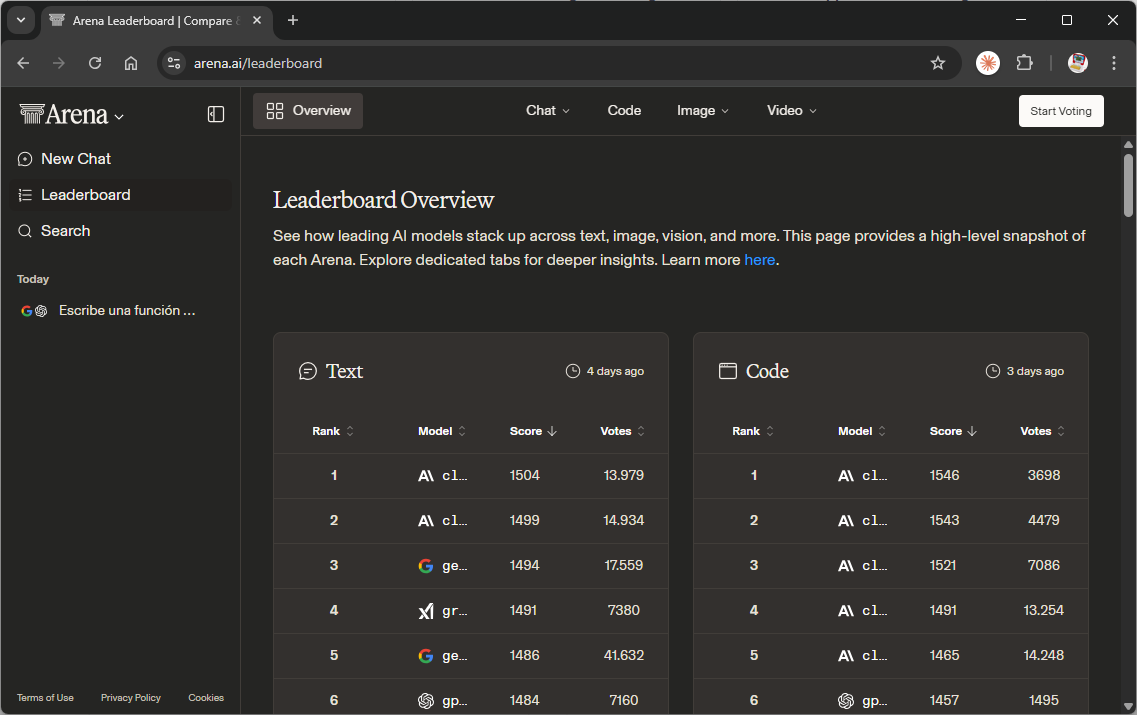1137x715 pixels.
Task: Open the orange Claude extension icon
Action: click(988, 63)
